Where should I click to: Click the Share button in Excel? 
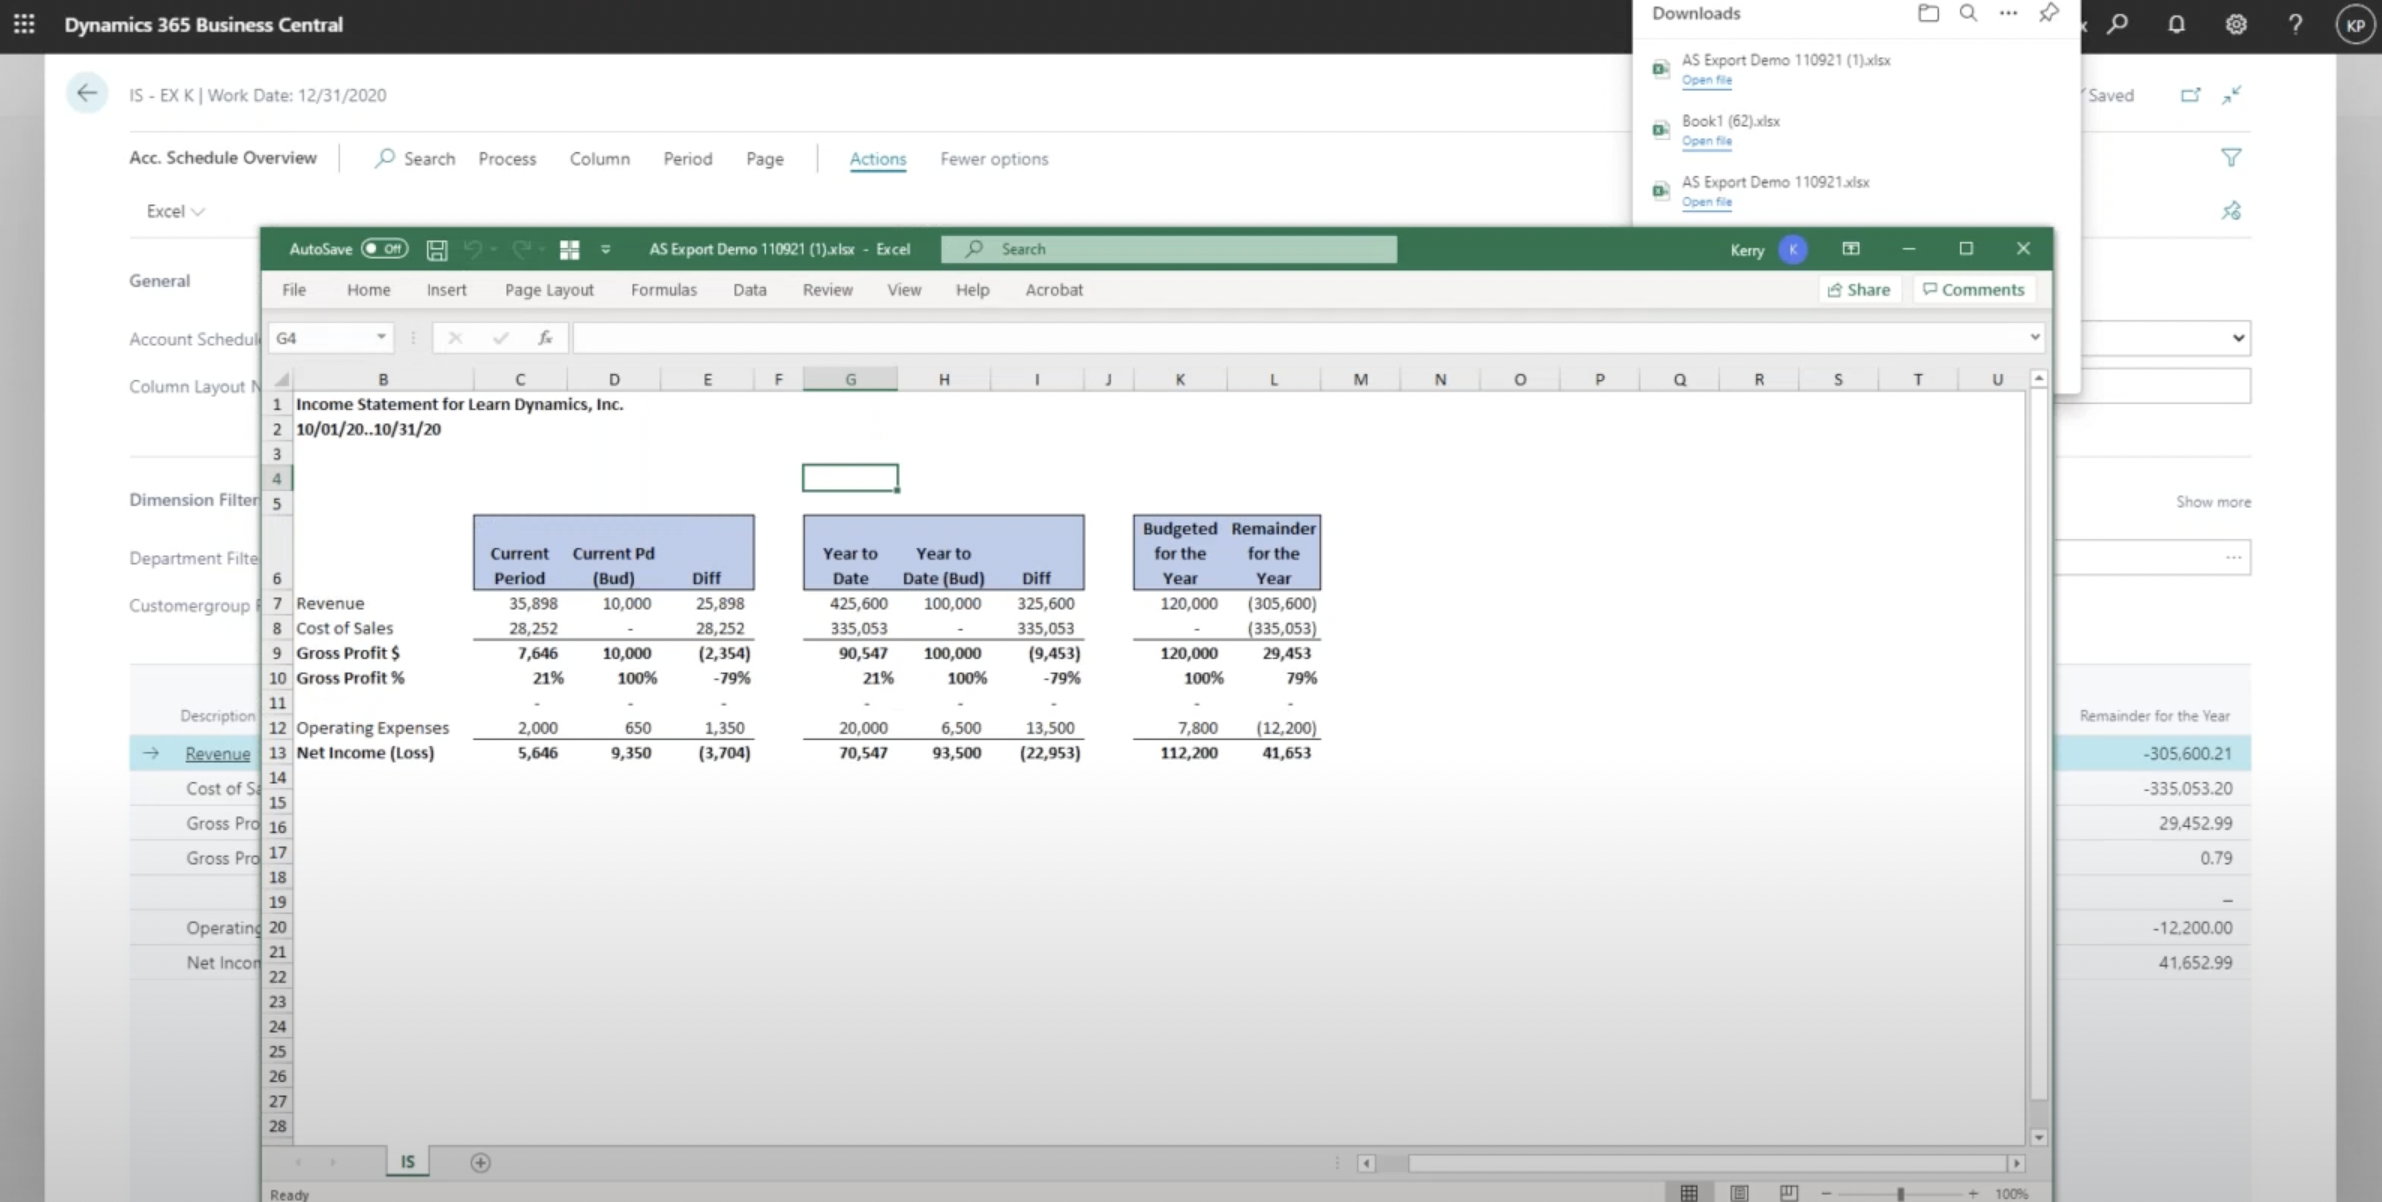1859,289
